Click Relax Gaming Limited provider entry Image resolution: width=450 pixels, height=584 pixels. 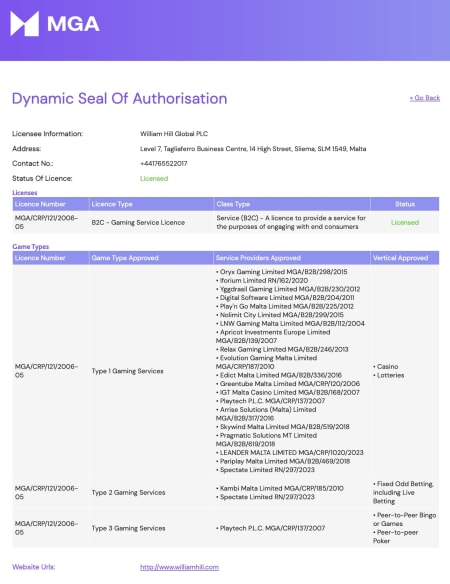tap(282, 349)
